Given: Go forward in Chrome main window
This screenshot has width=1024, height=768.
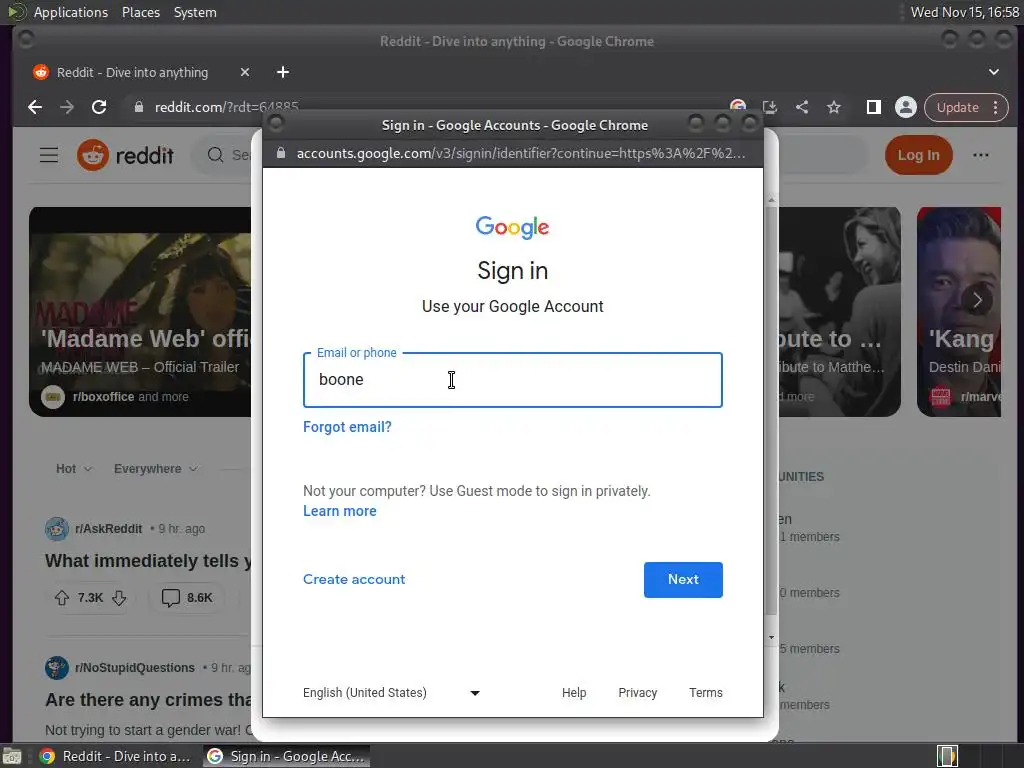Looking at the screenshot, I should click(x=67, y=107).
